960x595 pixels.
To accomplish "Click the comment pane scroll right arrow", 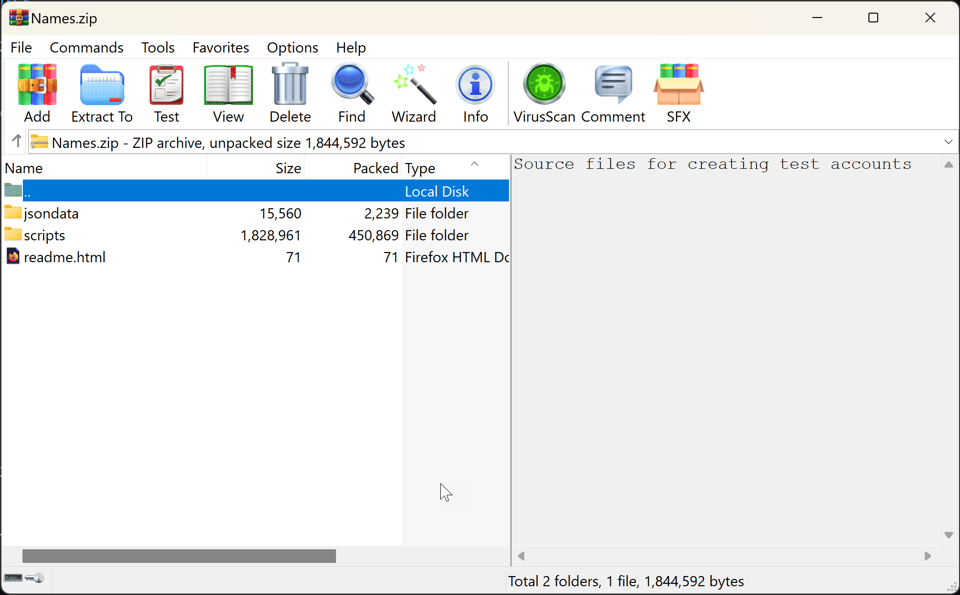I will (928, 556).
